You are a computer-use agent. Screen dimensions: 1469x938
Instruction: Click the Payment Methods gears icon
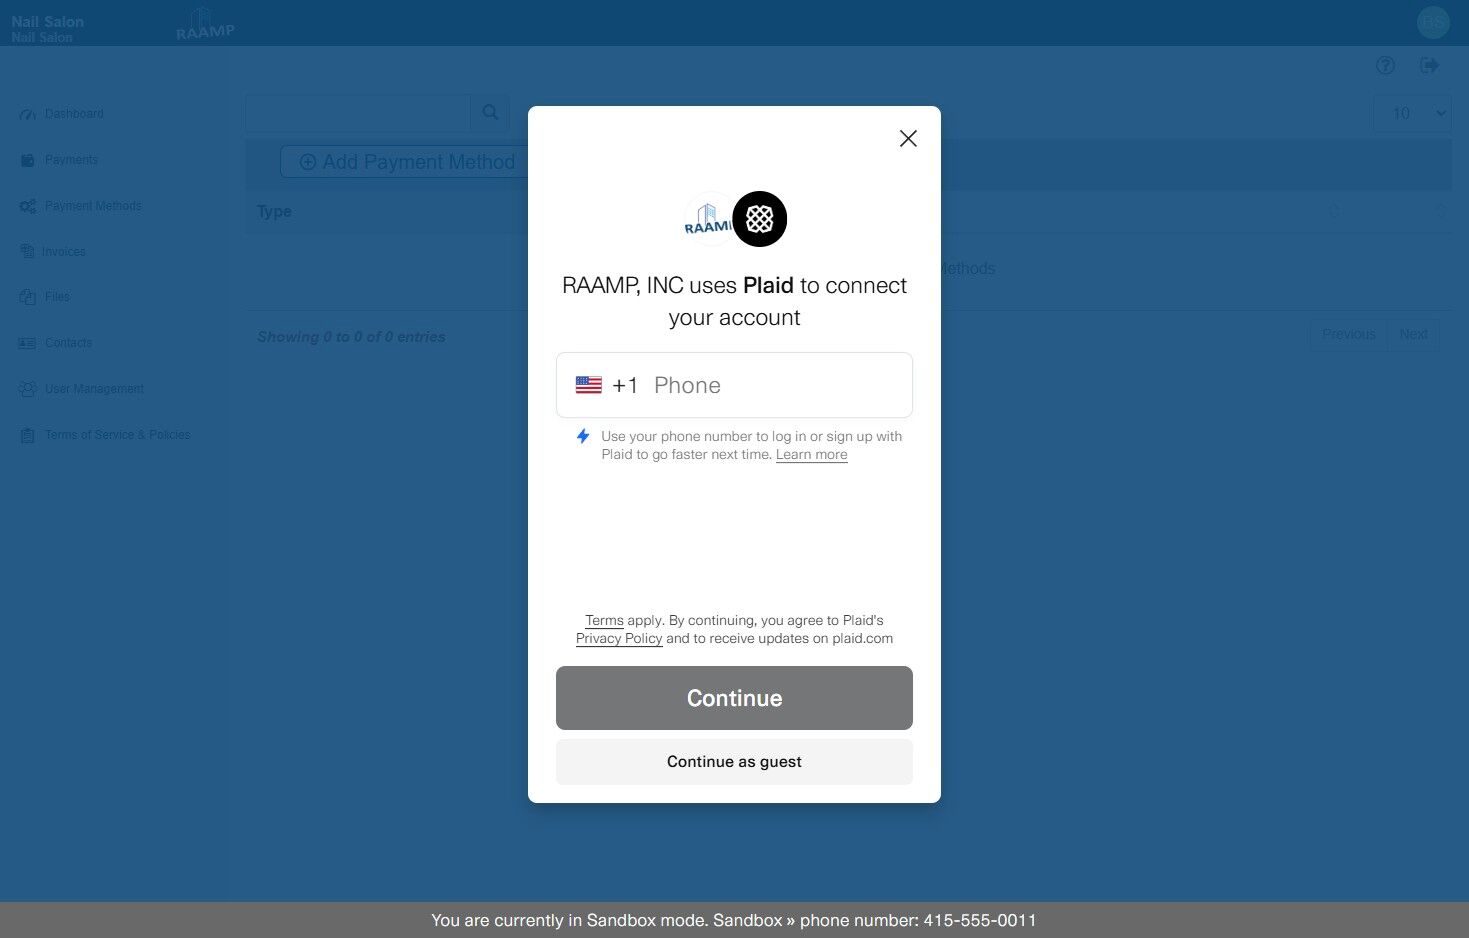pyautogui.click(x=28, y=206)
